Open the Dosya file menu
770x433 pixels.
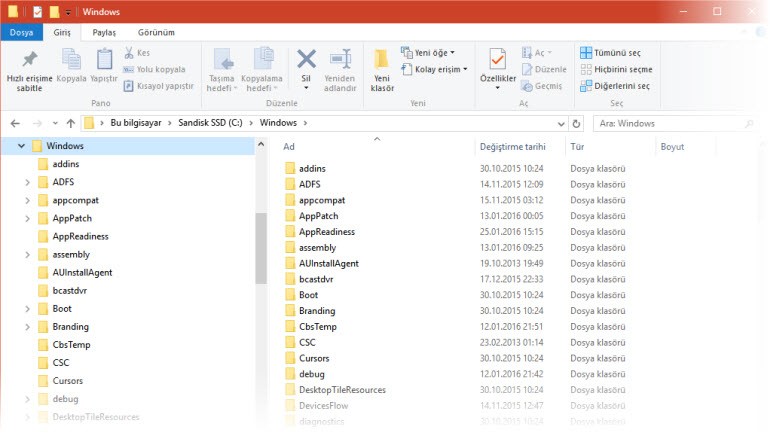21,32
